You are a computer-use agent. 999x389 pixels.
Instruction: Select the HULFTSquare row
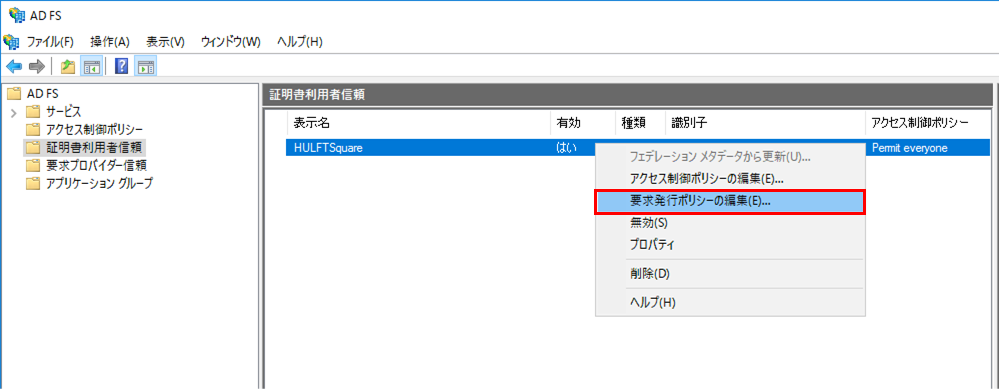click(638, 148)
